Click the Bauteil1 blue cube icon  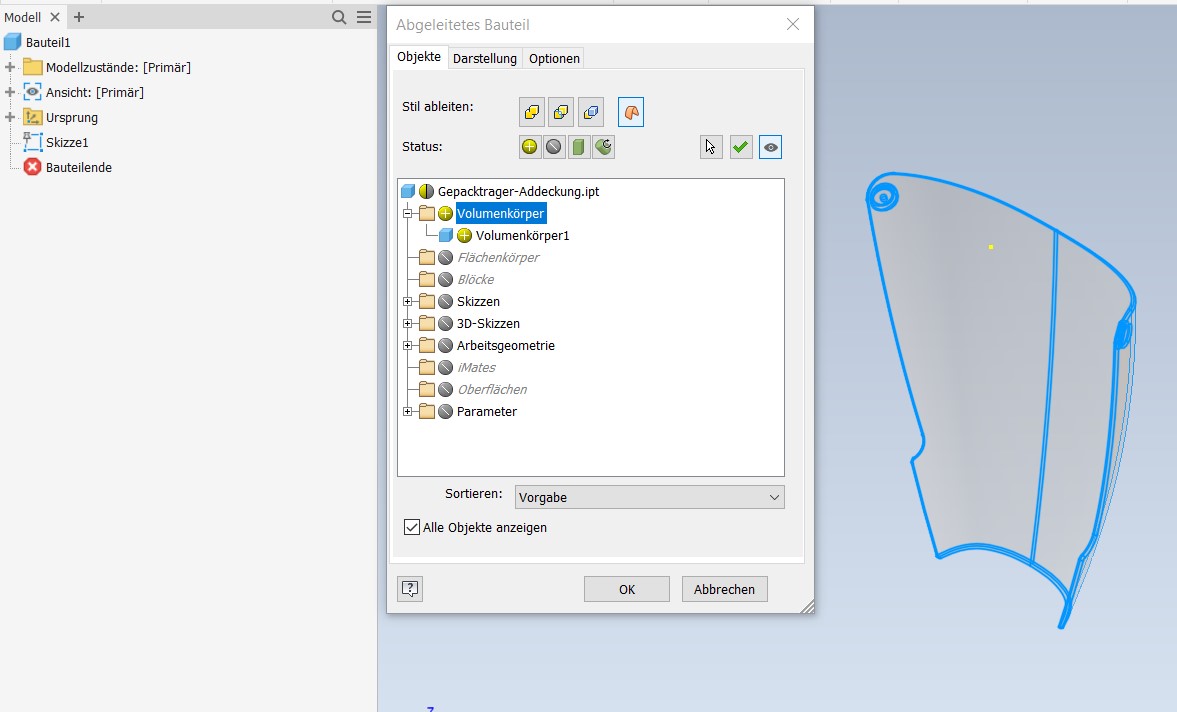pyautogui.click(x=13, y=42)
